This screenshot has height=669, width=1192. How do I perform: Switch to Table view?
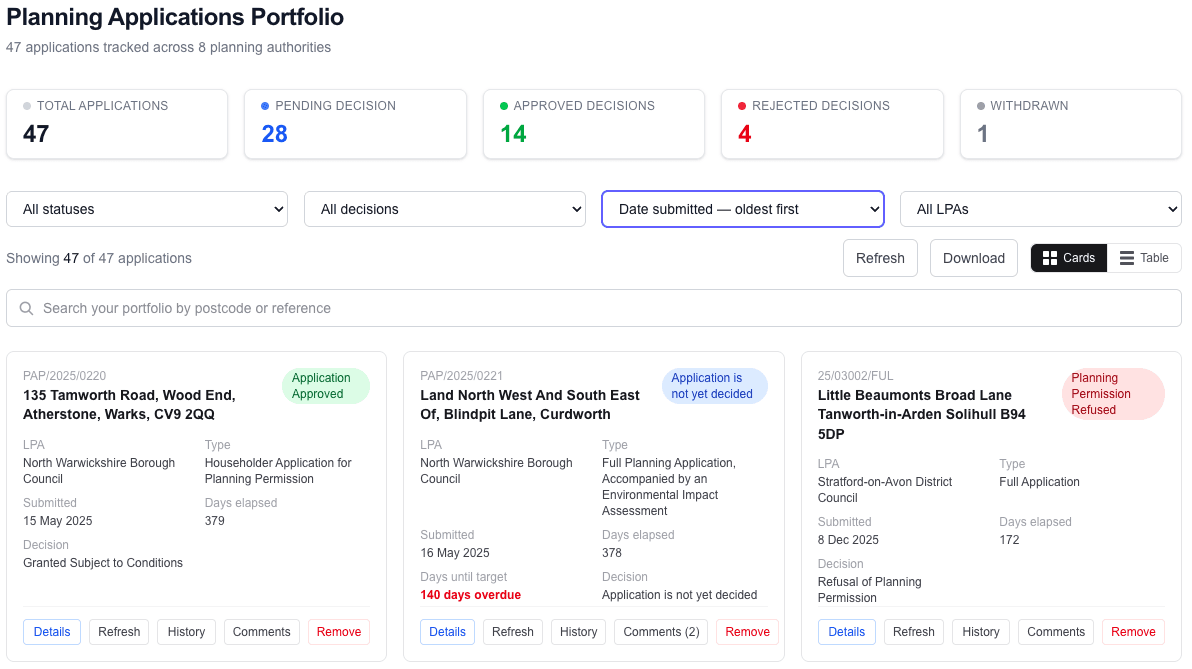click(1144, 258)
